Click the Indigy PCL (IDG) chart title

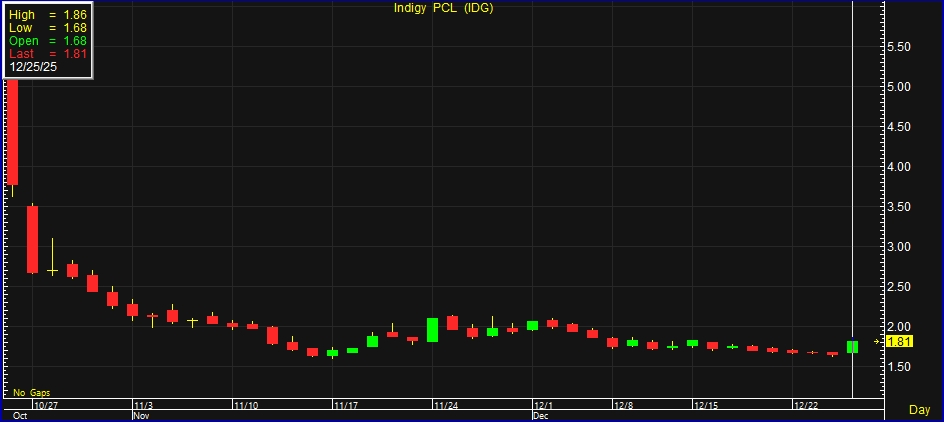pyautogui.click(x=443, y=8)
